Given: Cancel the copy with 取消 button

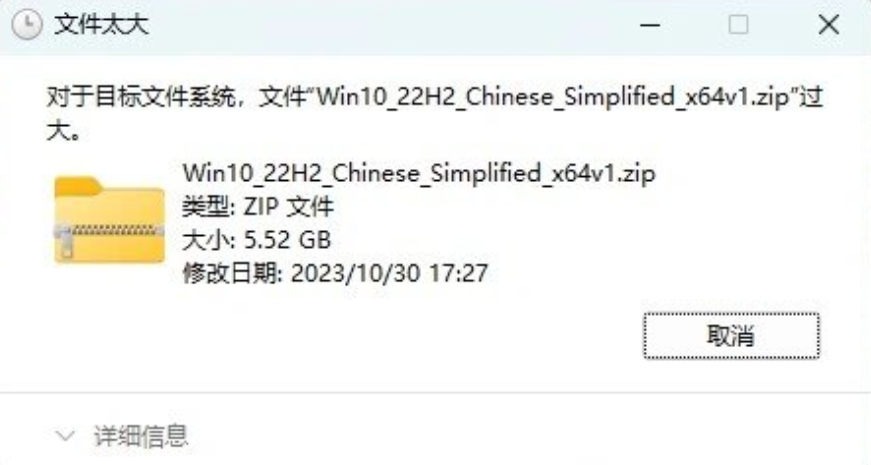Looking at the screenshot, I should (x=731, y=336).
